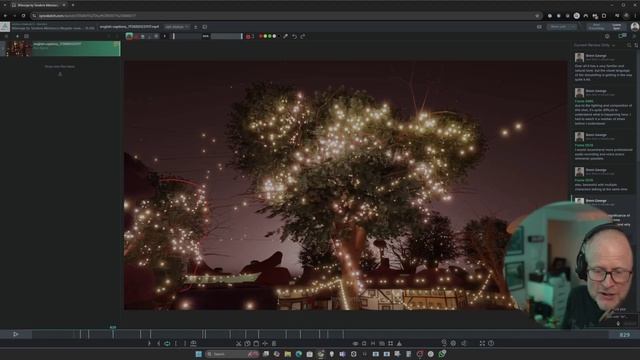
Task: Click the Share with input field
Action: click(x=562, y=27)
